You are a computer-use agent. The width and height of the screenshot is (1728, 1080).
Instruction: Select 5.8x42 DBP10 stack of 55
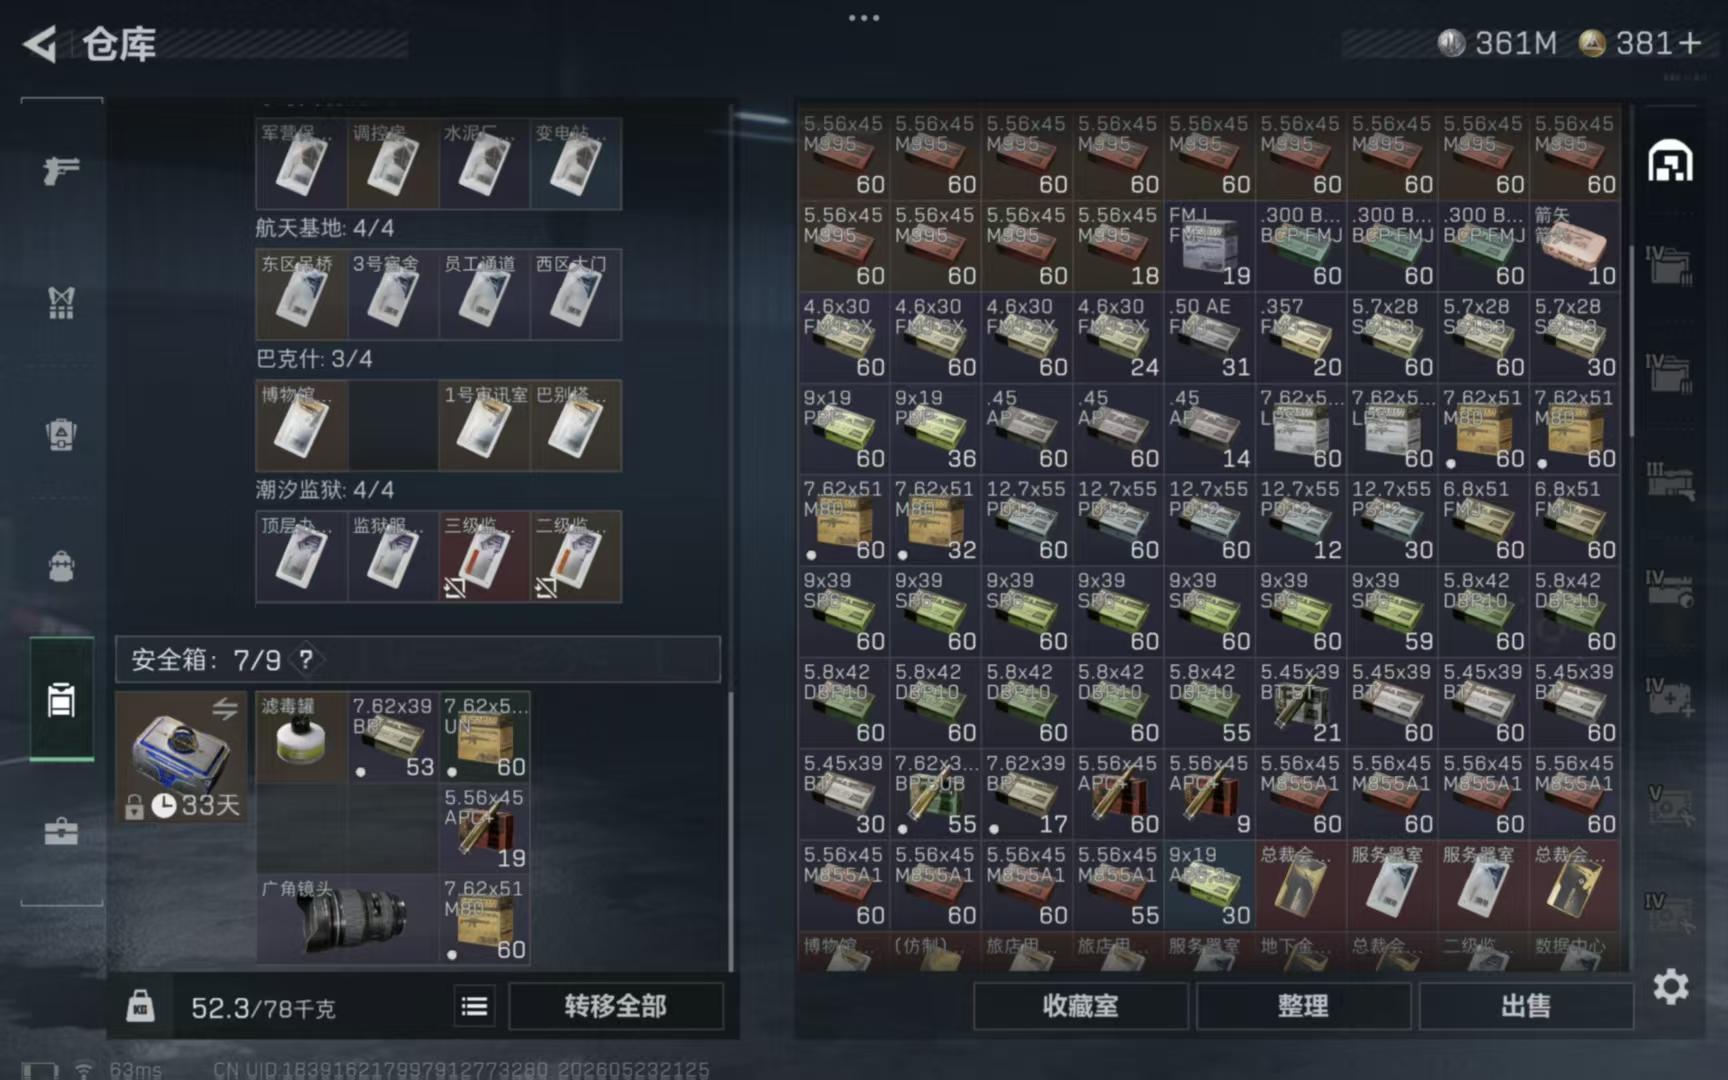tap(1209, 703)
